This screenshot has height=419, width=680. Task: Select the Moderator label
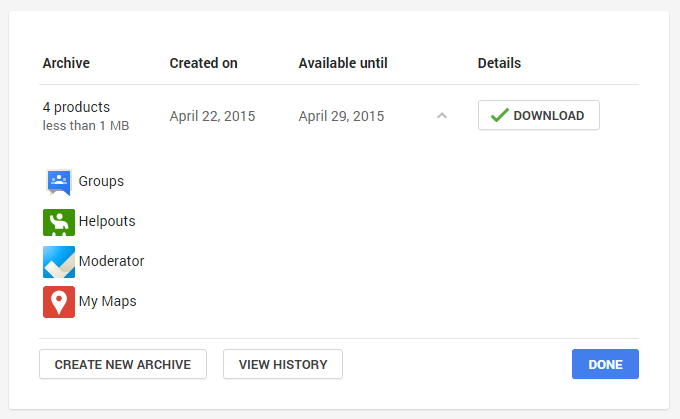pos(111,261)
